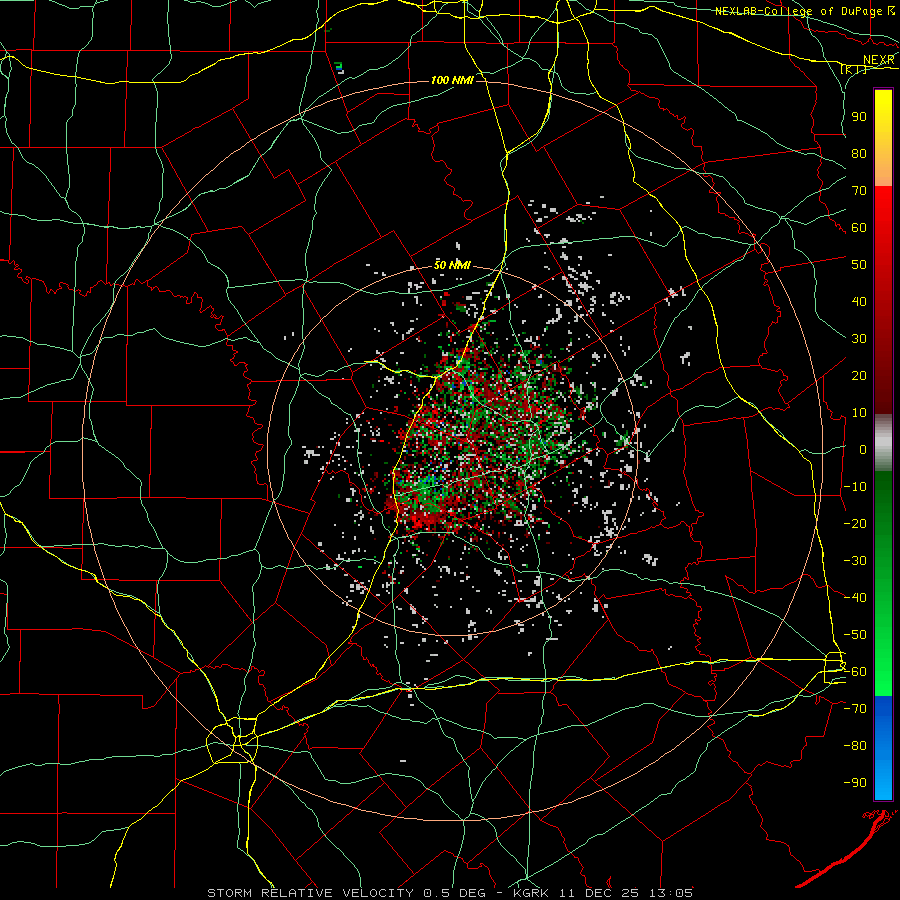
Task: Pick the gray zero-velocity color bar segment
Action: (x=883, y=443)
